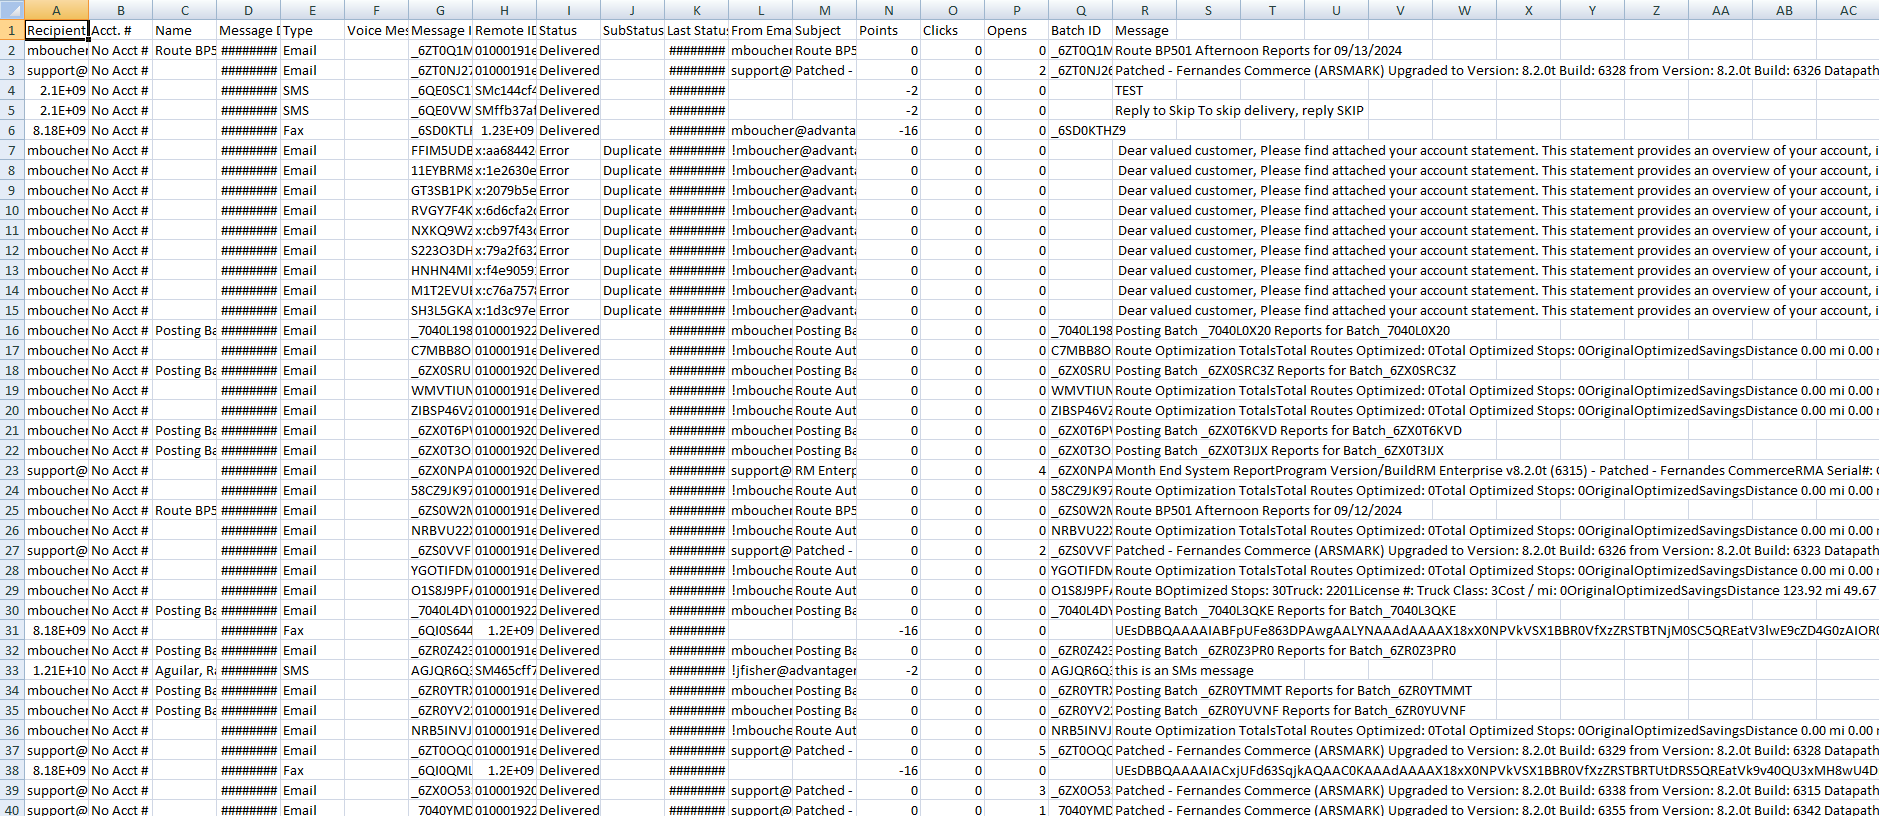Select row 38 header
This screenshot has width=1879, height=817.
[12, 770]
